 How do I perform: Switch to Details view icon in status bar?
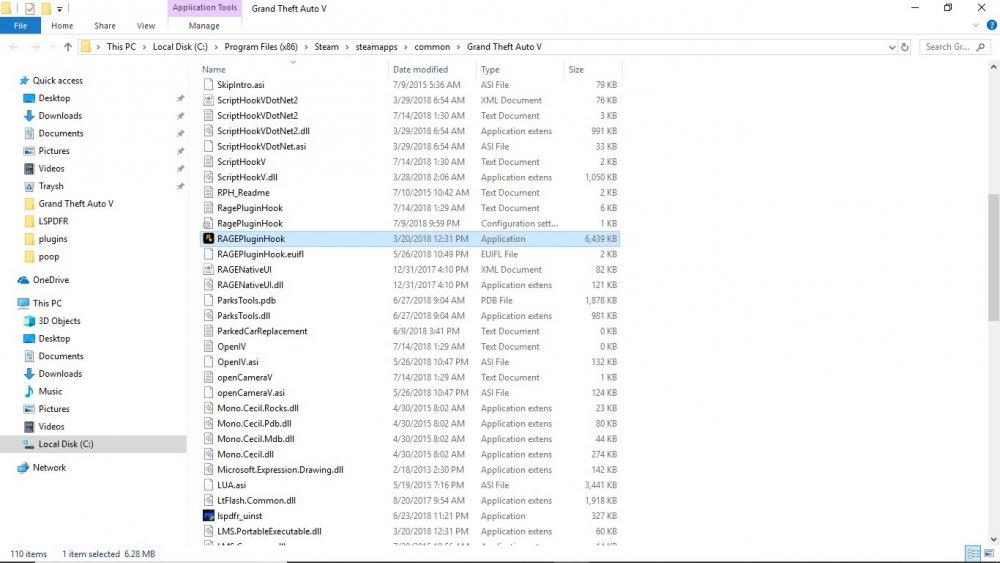pyautogui.click(x=973, y=553)
